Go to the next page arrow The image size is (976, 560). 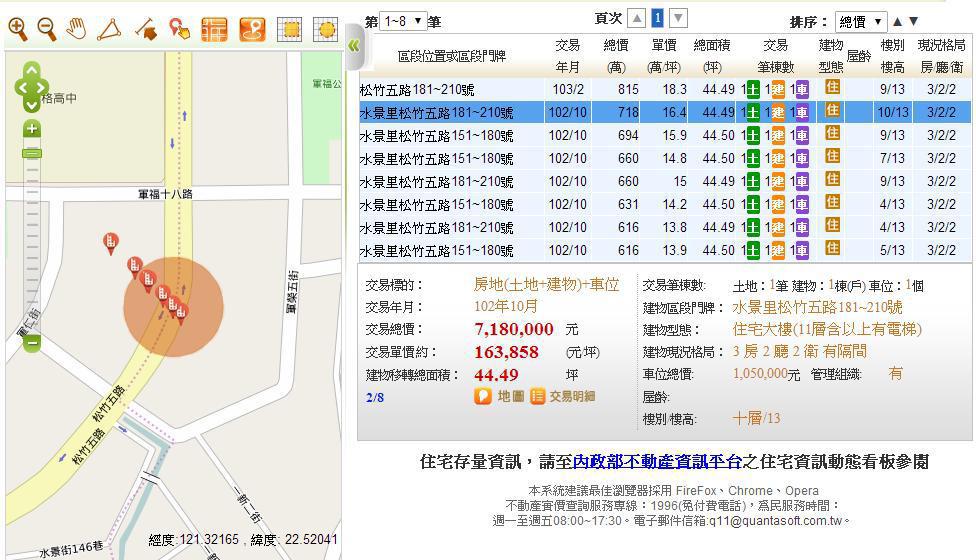point(678,18)
